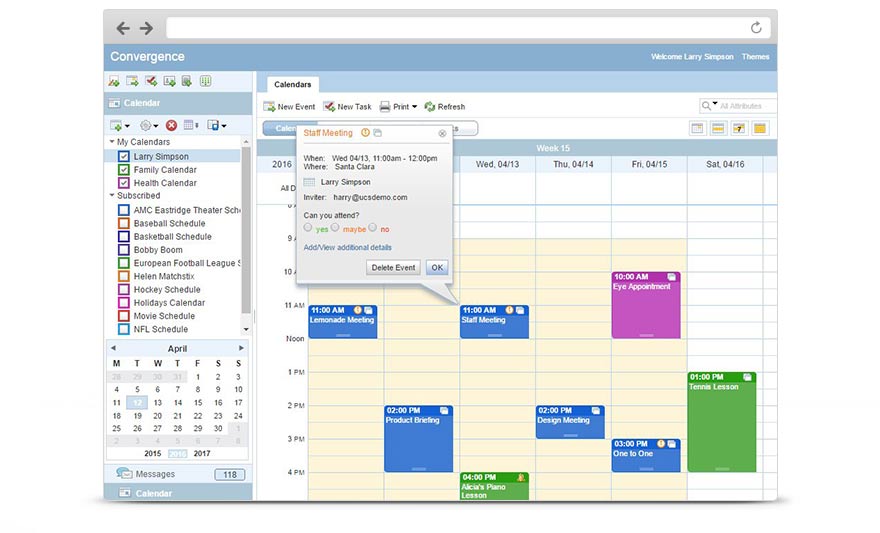Click the Tennis Lesson event
This screenshot has width=880, height=533.
point(722,422)
